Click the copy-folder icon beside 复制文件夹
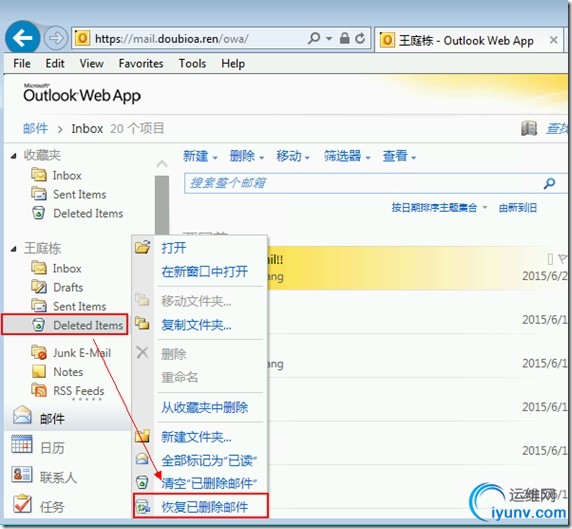This screenshot has height=529, width=572. [x=142, y=323]
